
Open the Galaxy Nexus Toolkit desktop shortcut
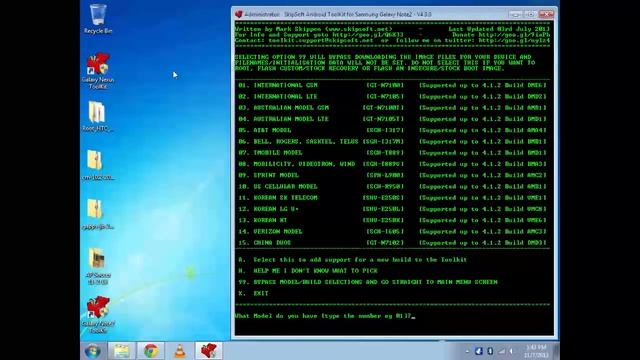coord(98,71)
